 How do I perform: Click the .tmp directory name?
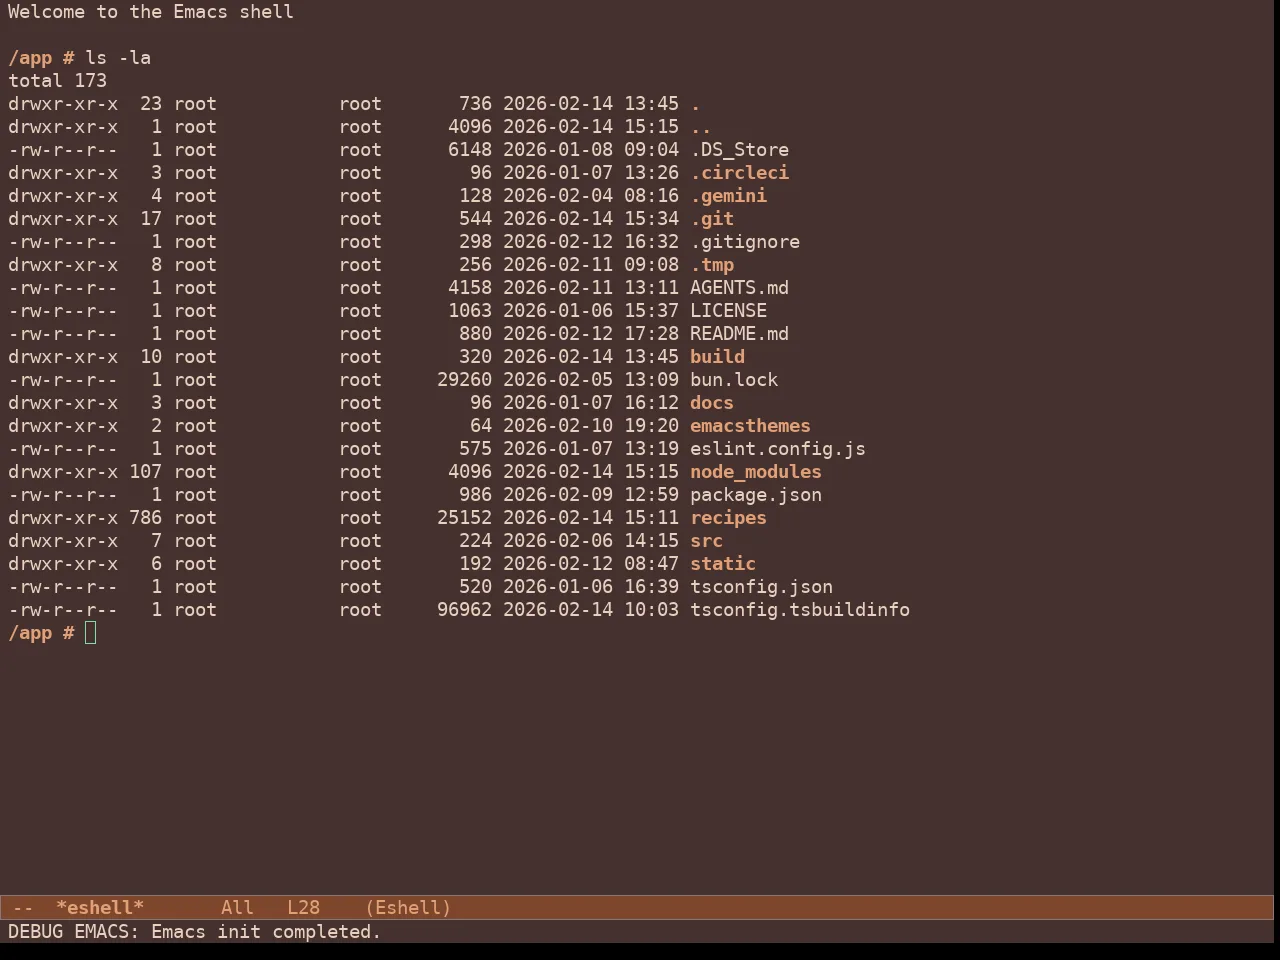(712, 265)
